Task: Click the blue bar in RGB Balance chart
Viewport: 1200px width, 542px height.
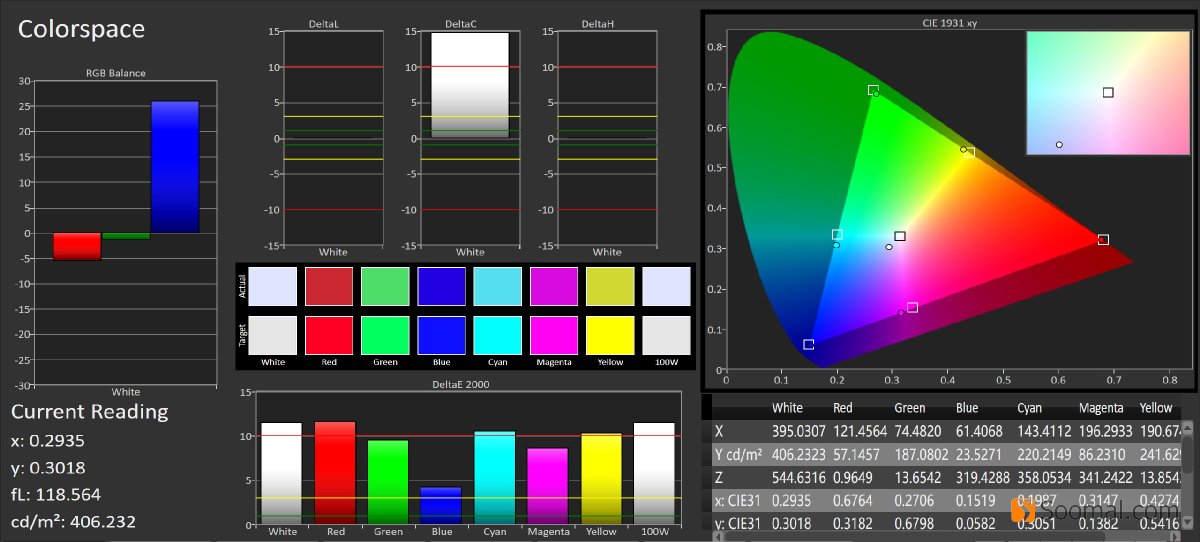Action: [x=175, y=167]
